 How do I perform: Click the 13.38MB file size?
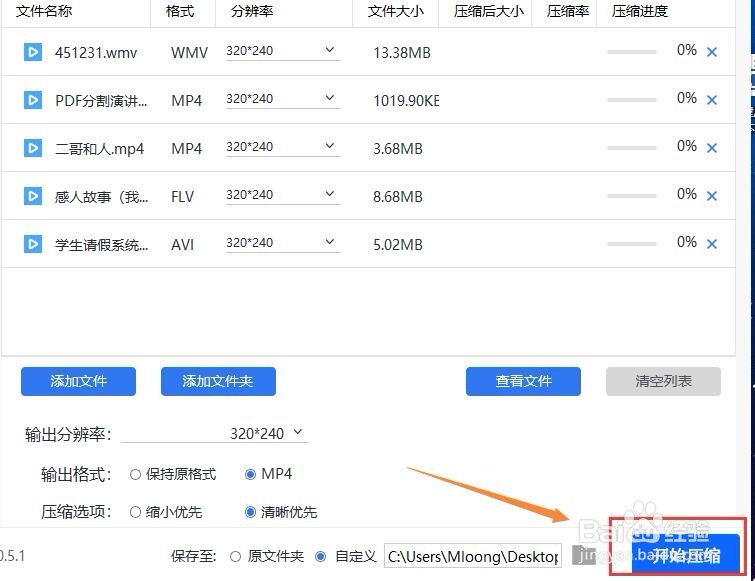[402, 52]
